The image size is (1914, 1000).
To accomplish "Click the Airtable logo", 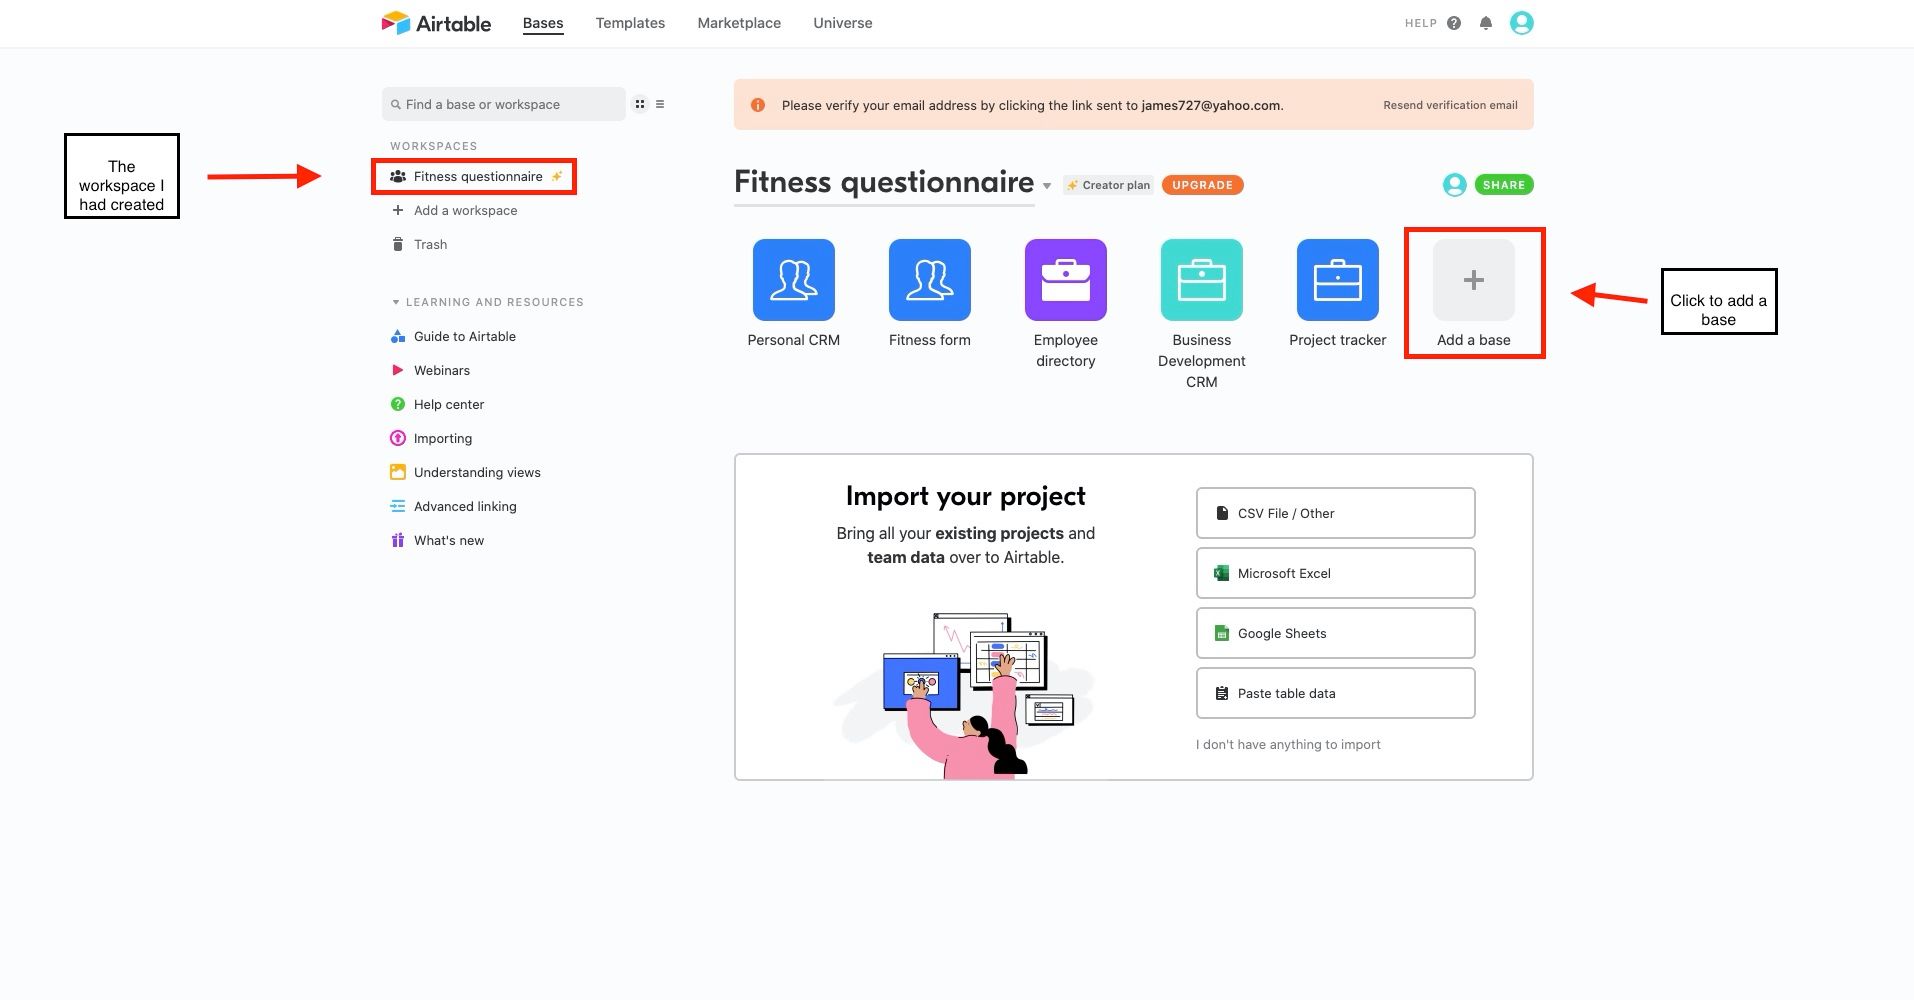I will click(x=436, y=23).
